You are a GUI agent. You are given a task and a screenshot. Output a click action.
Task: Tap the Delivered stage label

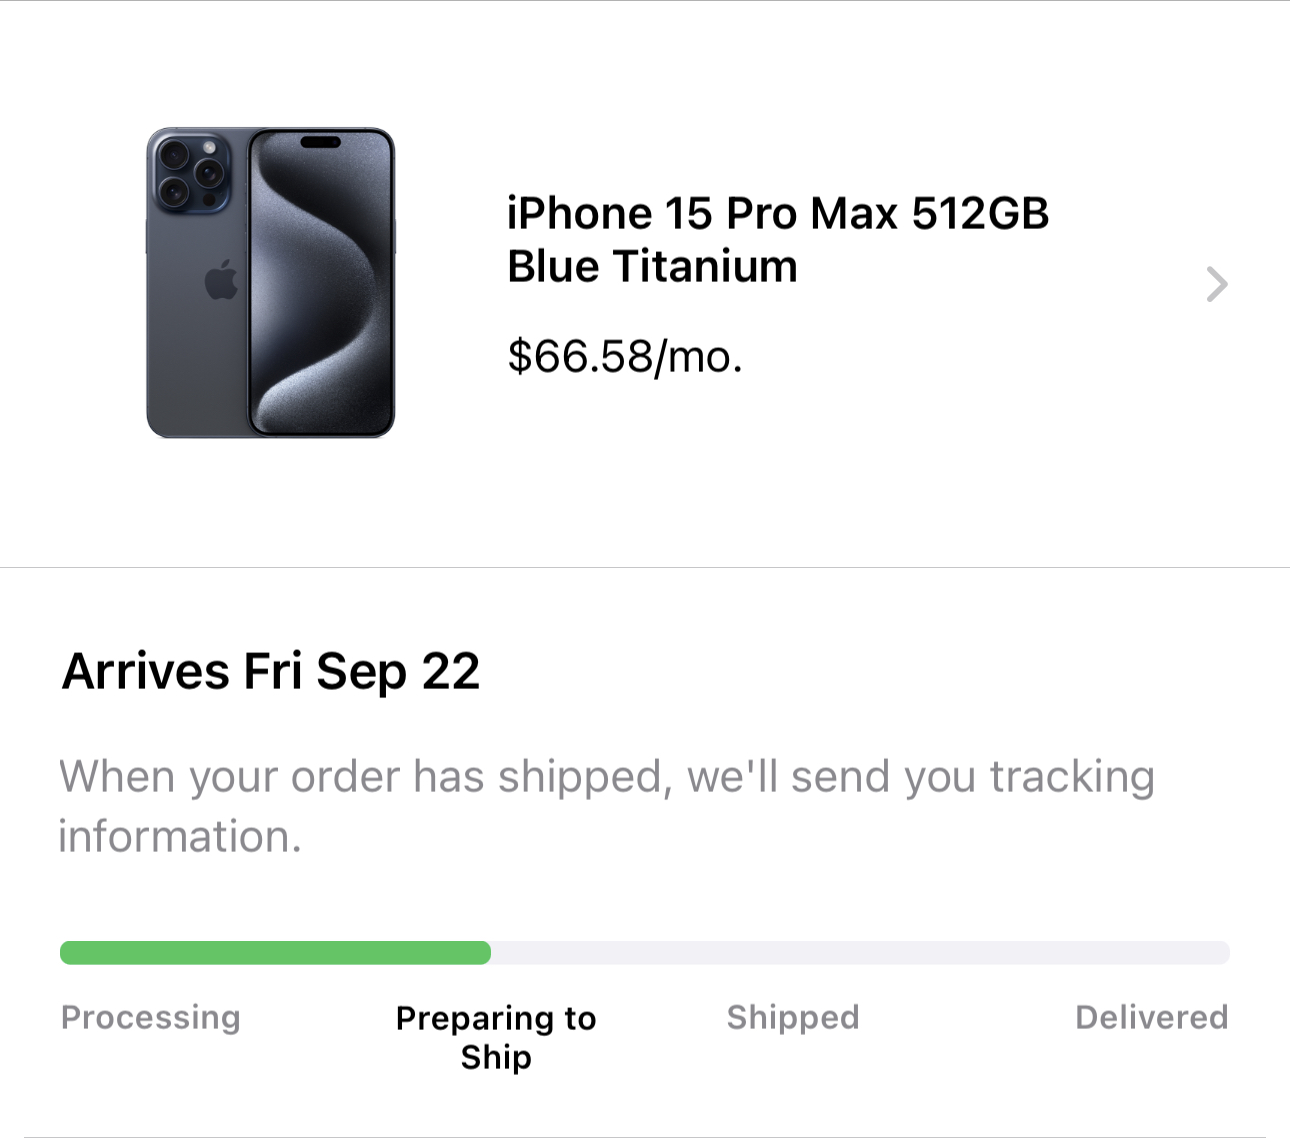click(x=1151, y=1017)
